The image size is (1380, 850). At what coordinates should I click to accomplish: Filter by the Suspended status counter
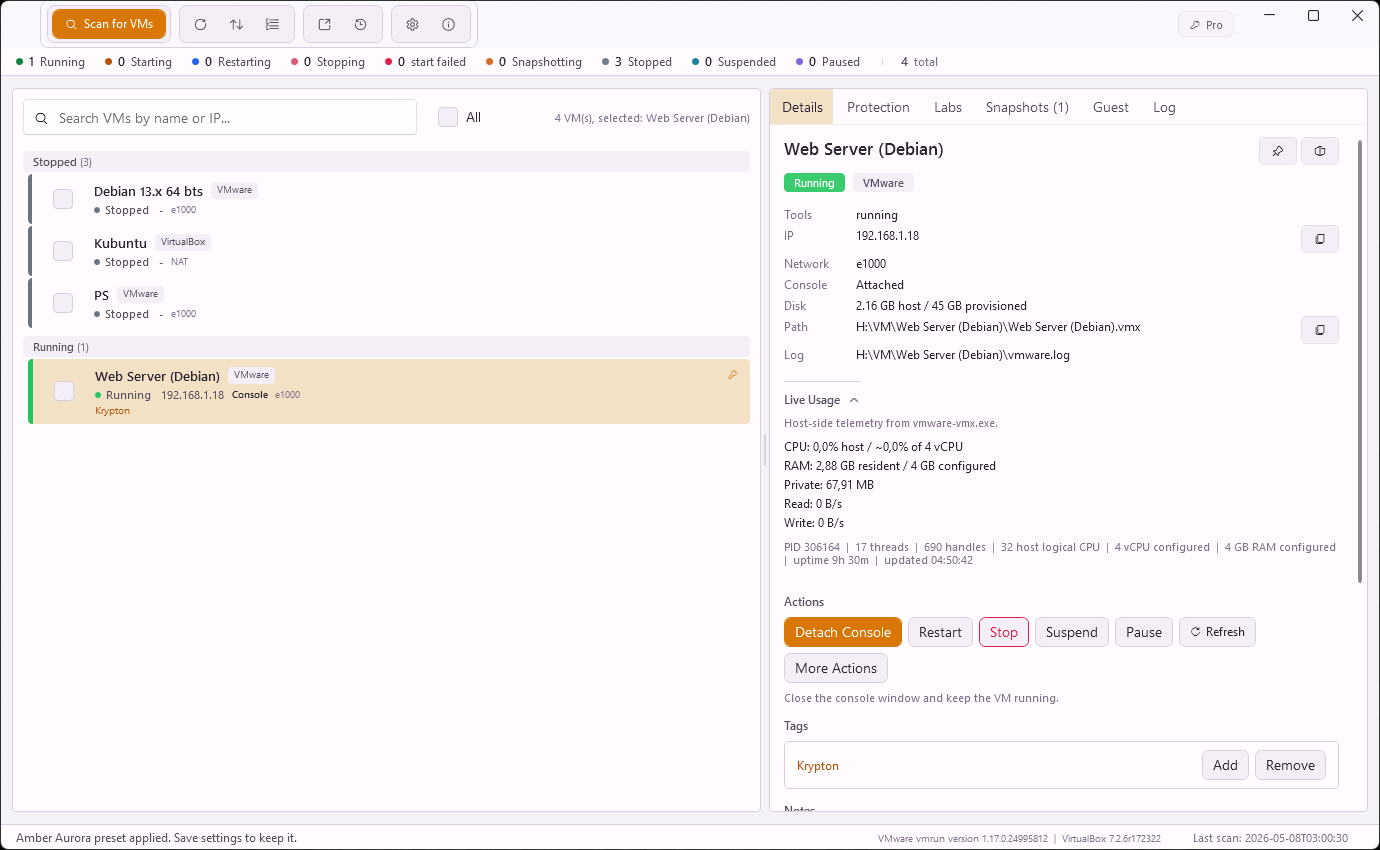pos(734,62)
